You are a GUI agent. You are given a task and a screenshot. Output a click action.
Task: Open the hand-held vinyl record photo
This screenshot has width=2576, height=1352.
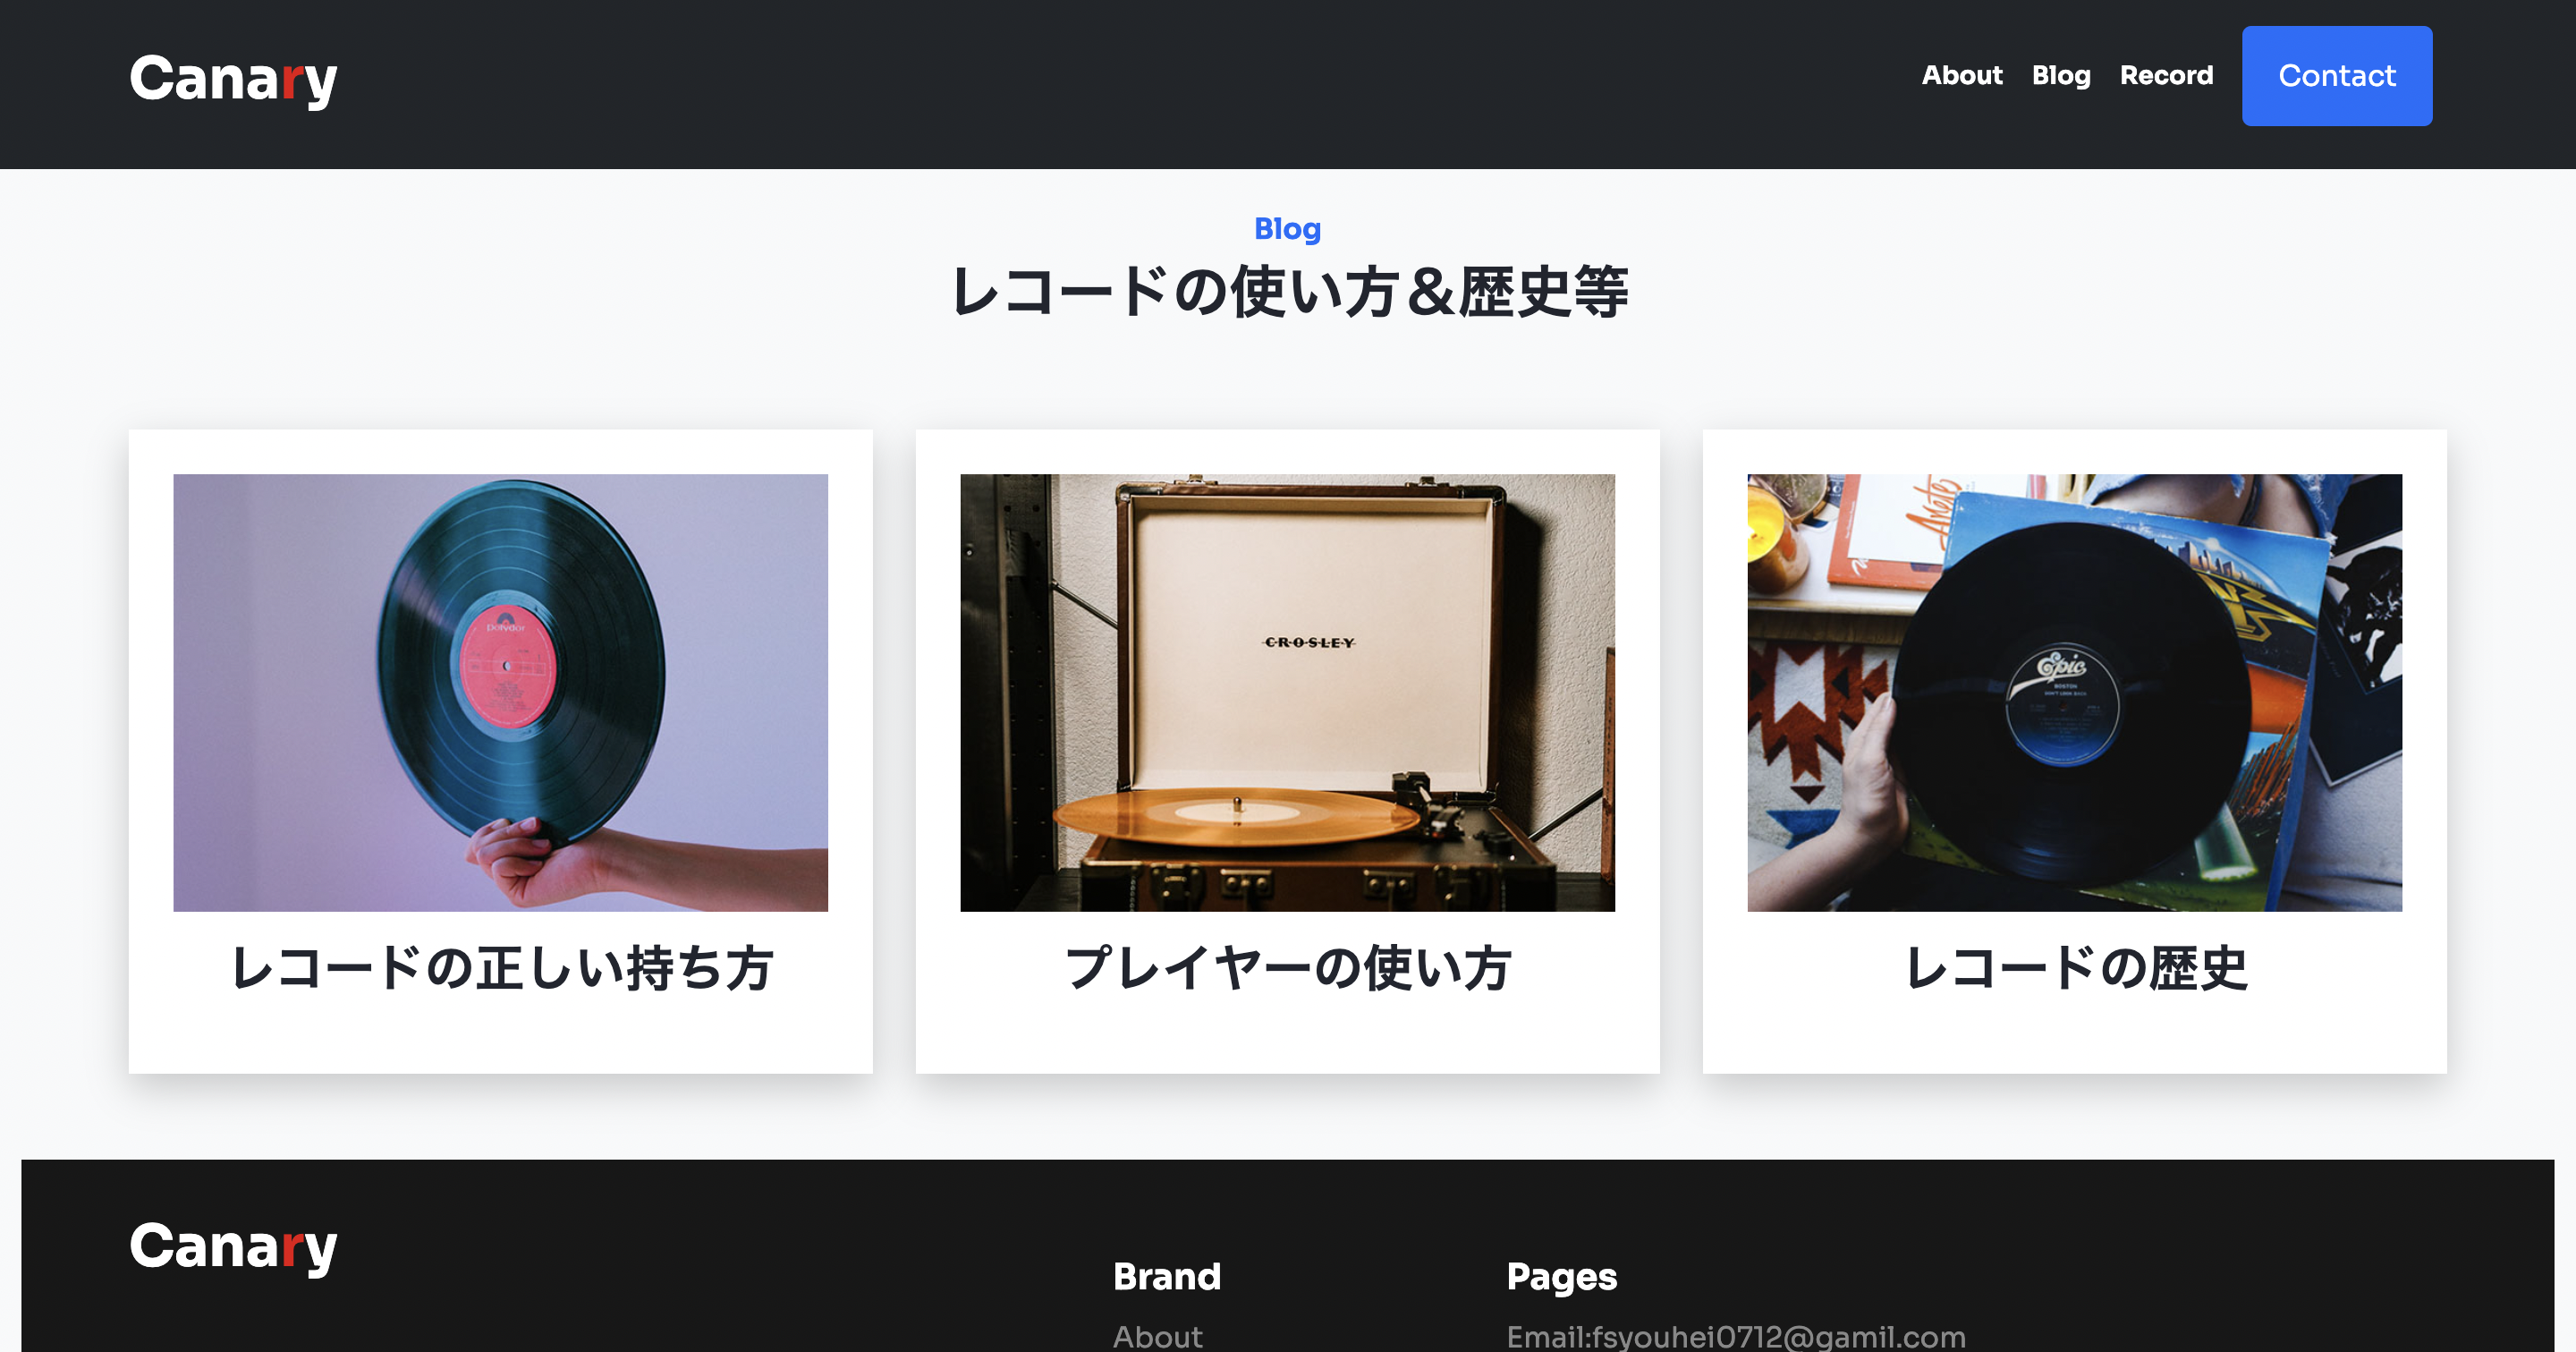(x=500, y=692)
